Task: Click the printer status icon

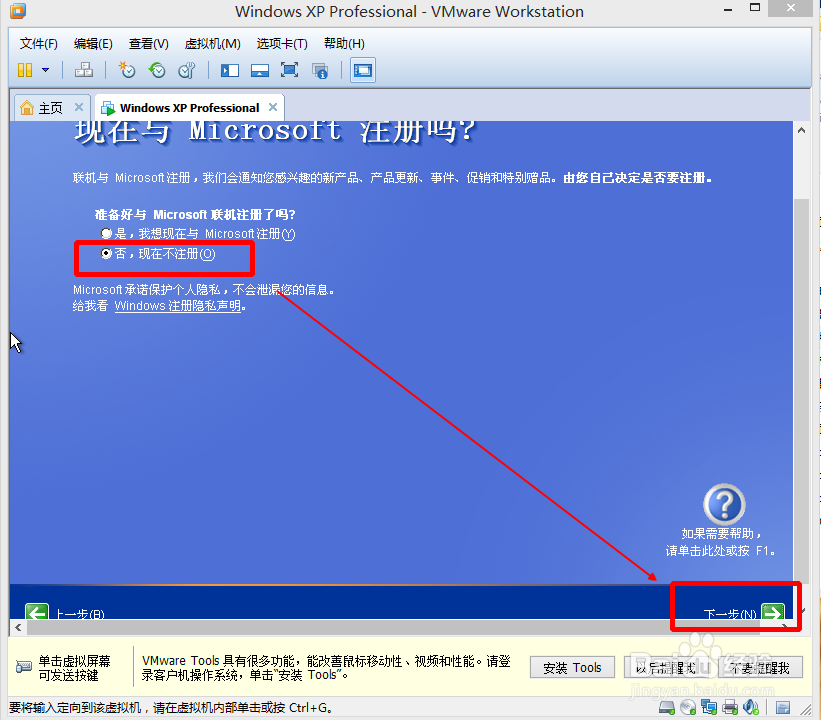Action: (x=730, y=708)
